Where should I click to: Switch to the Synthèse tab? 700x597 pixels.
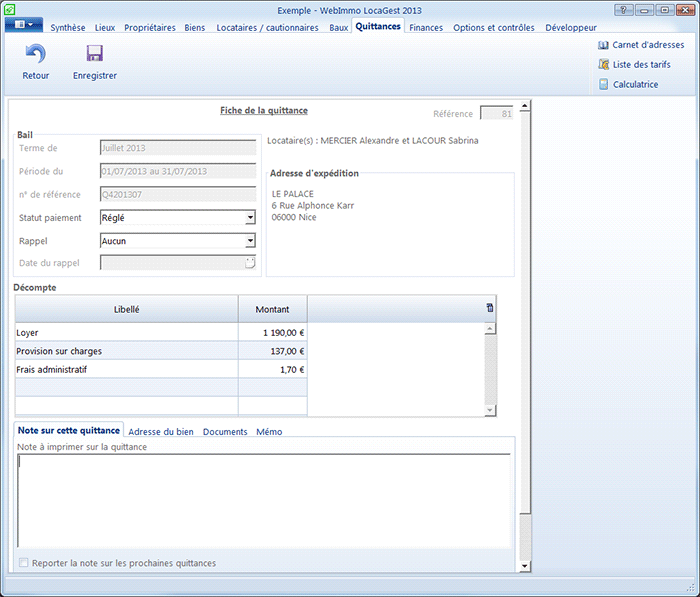coord(68,28)
